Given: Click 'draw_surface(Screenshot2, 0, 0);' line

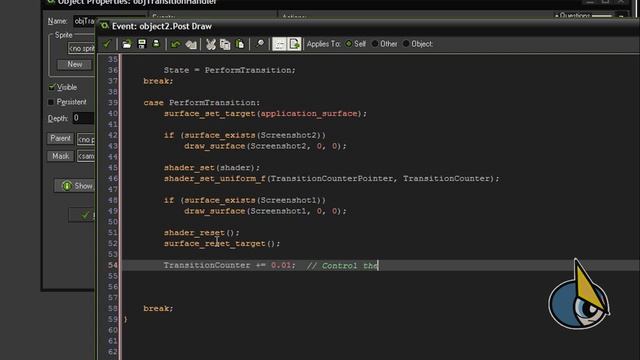Looking at the screenshot, I should 265,146.
